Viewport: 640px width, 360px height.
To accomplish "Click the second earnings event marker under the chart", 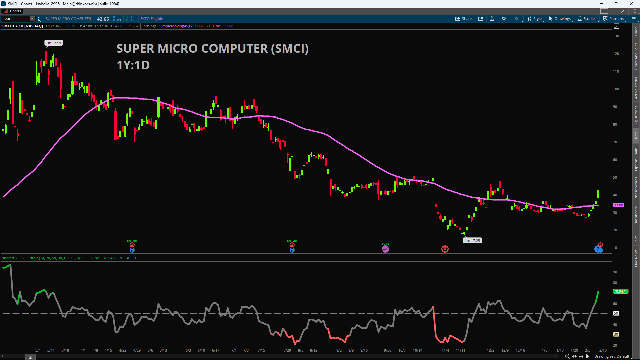I will [x=292, y=248].
